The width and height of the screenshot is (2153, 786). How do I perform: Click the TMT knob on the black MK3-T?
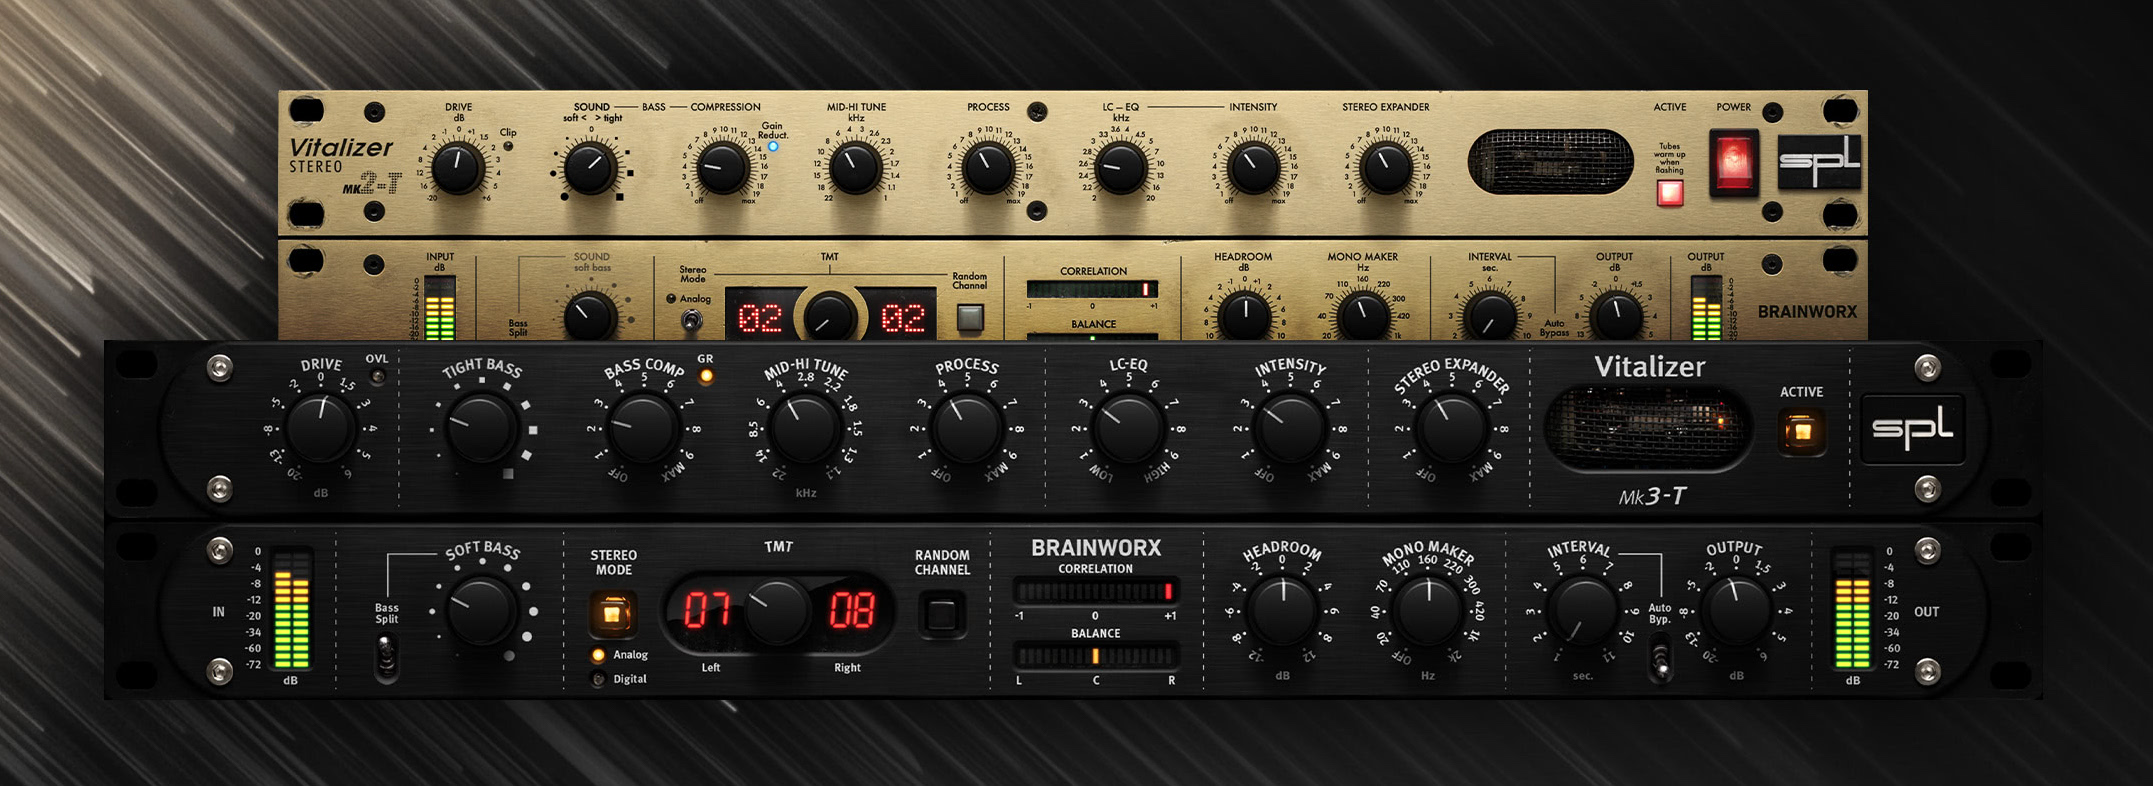click(x=777, y=611)
